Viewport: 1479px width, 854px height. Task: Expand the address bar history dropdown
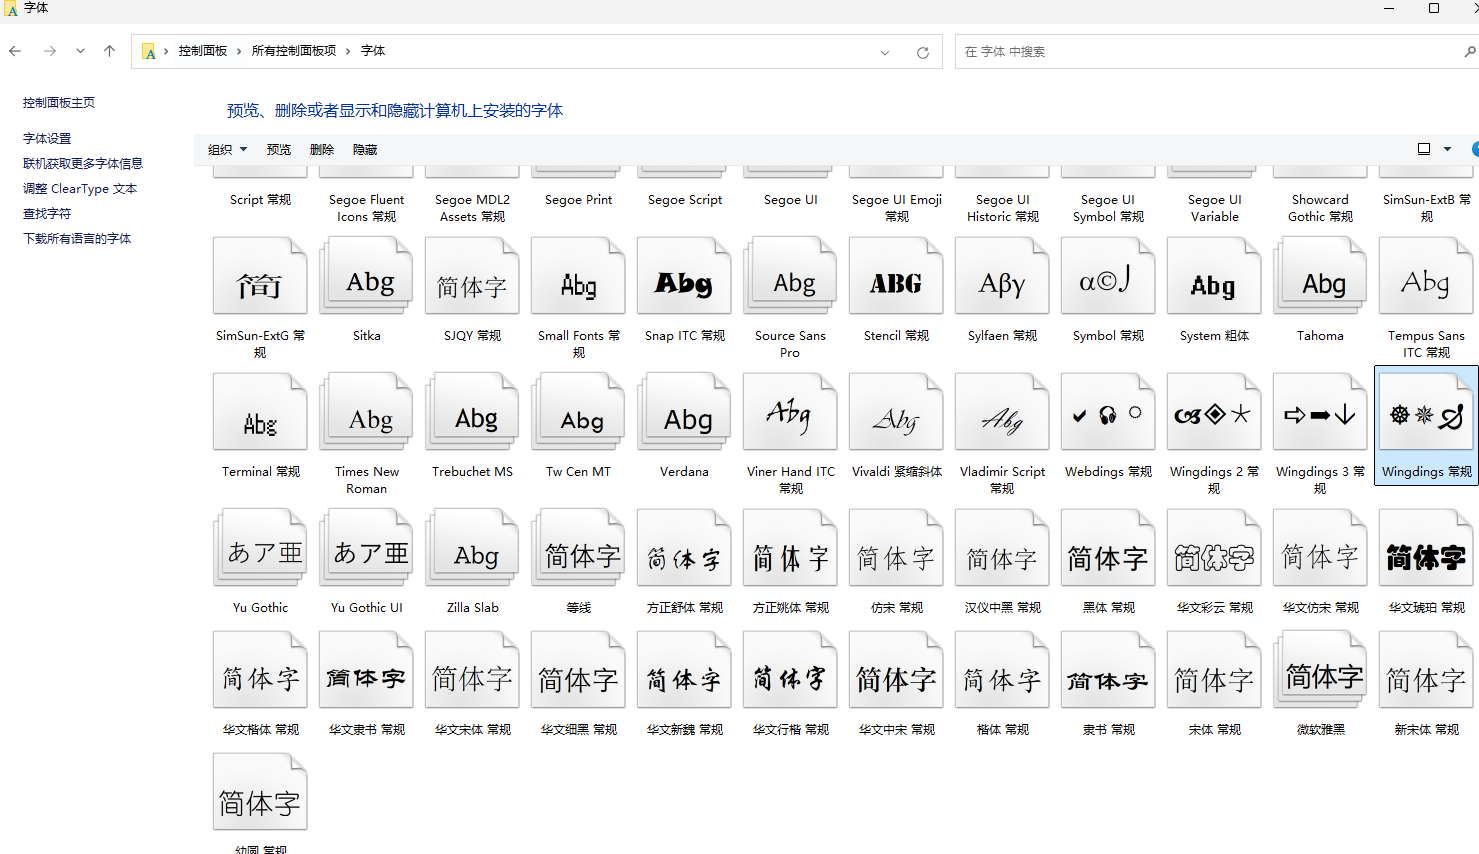(885, 52)
